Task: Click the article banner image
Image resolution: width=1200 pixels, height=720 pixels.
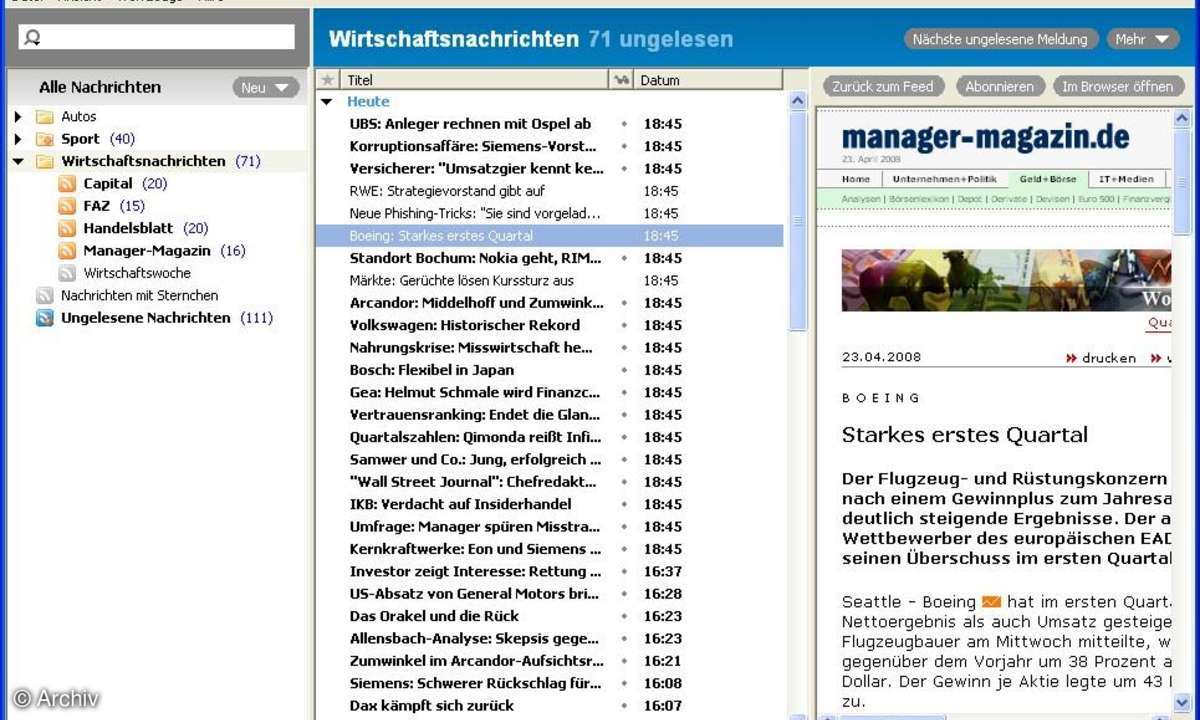Action: point(1006,281)
